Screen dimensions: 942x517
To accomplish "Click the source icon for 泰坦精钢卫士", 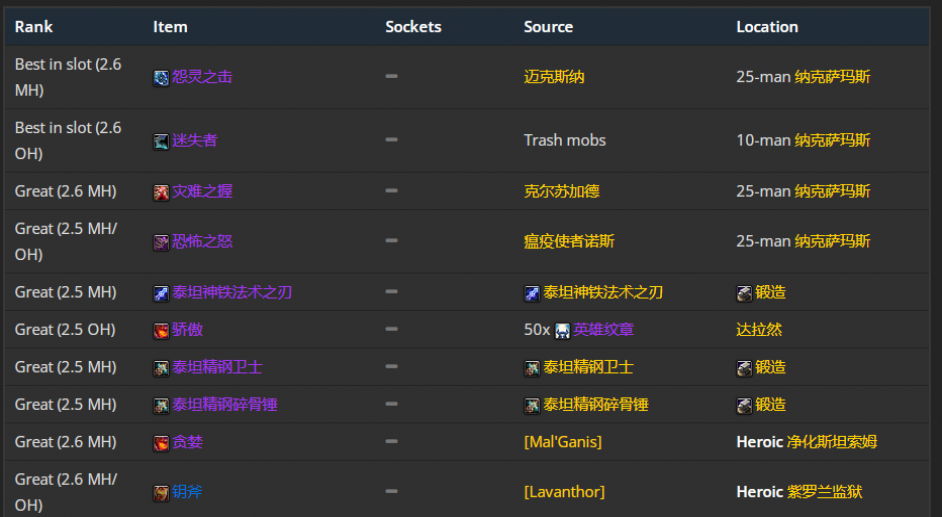I will [x=532, y=368].
